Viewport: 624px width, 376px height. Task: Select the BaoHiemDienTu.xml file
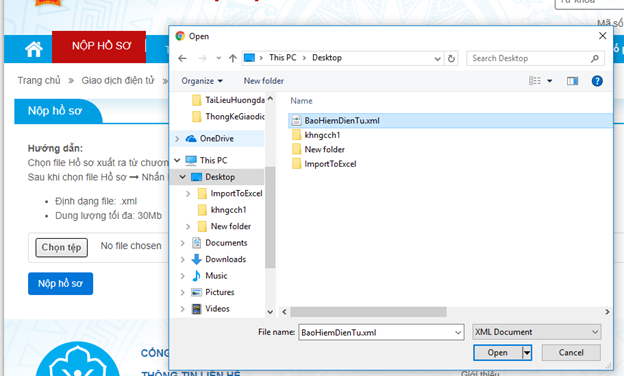click(342, 121)
